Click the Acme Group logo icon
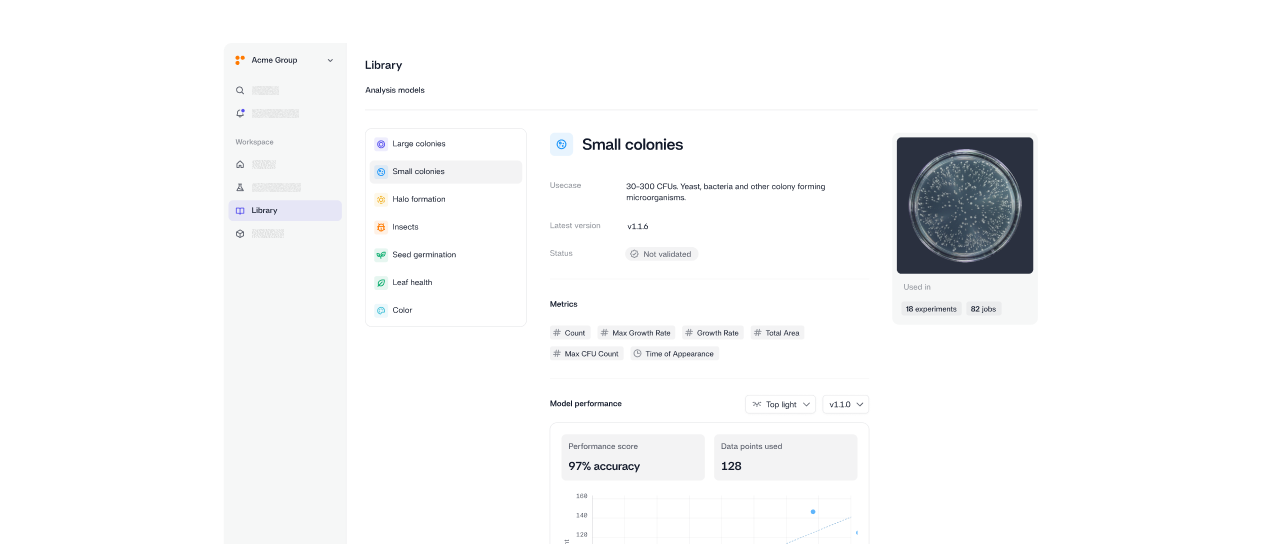 [x=240, y=60]
